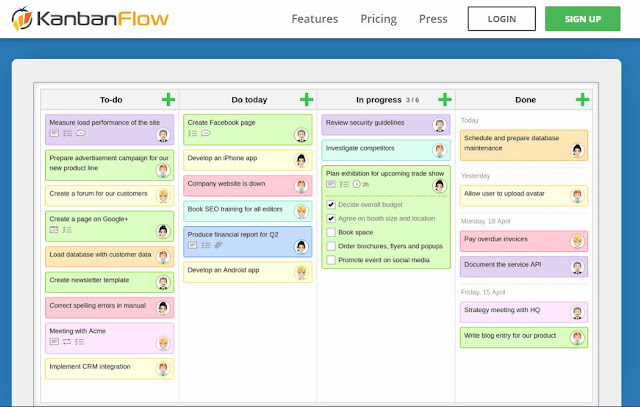Open Write blog entry for our product card

tap(524, 338)
